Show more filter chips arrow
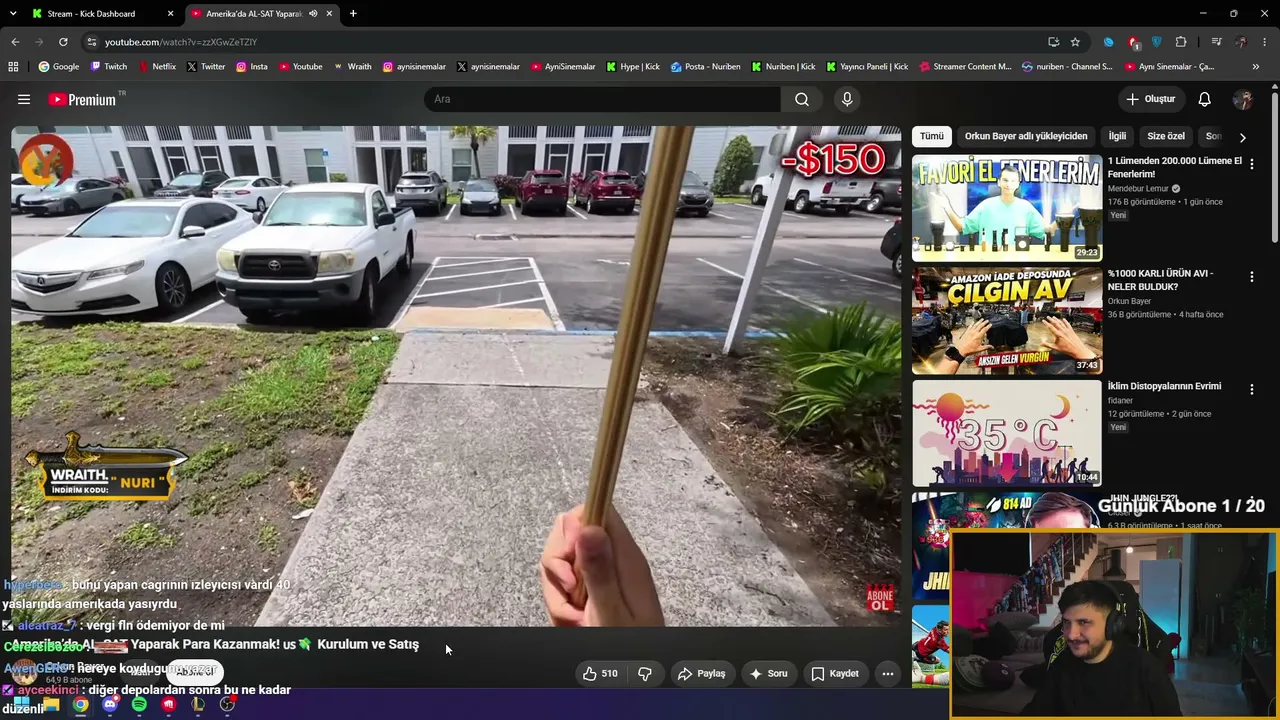The height and width of the screenshot is (720, 1280). tap(1243, 137)
